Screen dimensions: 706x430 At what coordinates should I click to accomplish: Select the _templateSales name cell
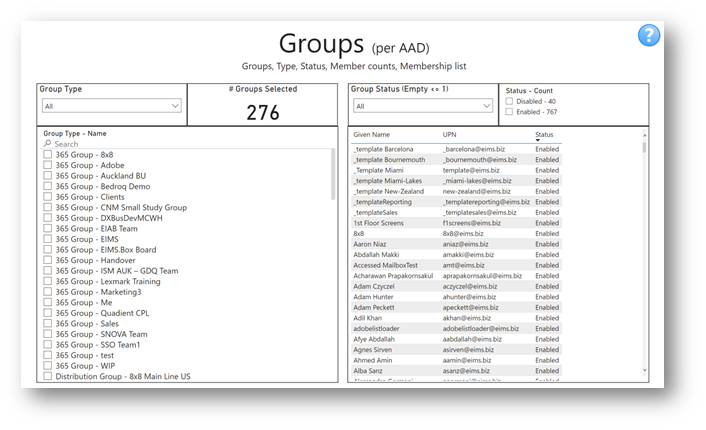pyautogui.click(x=376, y=213)
